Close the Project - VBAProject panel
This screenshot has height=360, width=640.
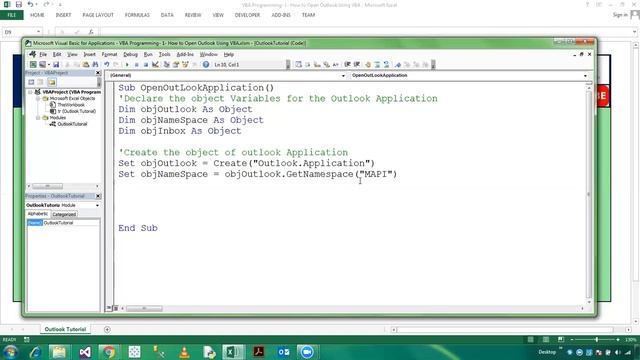98,73
